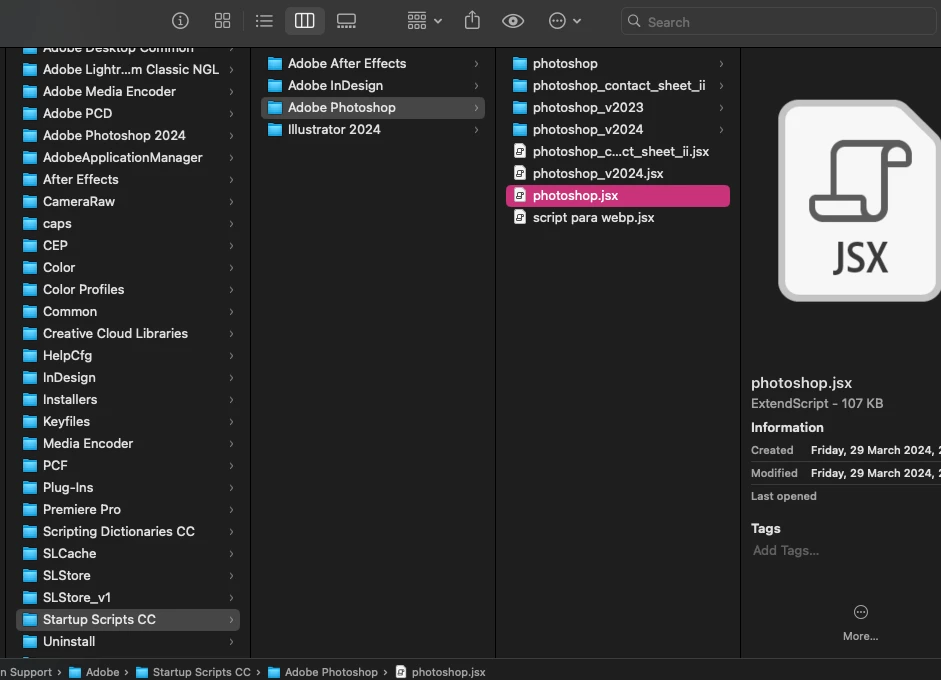Select the Startup Scripts CC folder

click(x=128, y=620)
